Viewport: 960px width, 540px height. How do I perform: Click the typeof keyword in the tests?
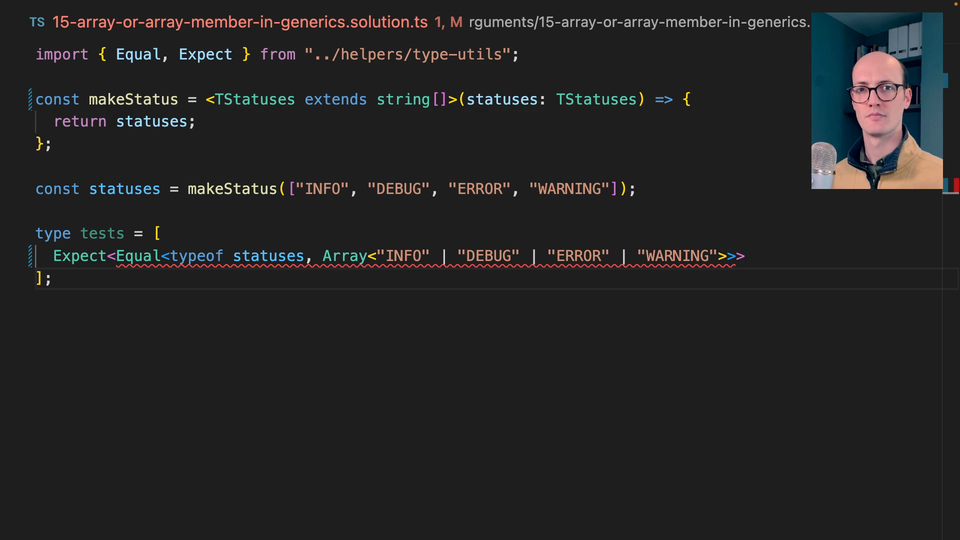click(196, 256)
